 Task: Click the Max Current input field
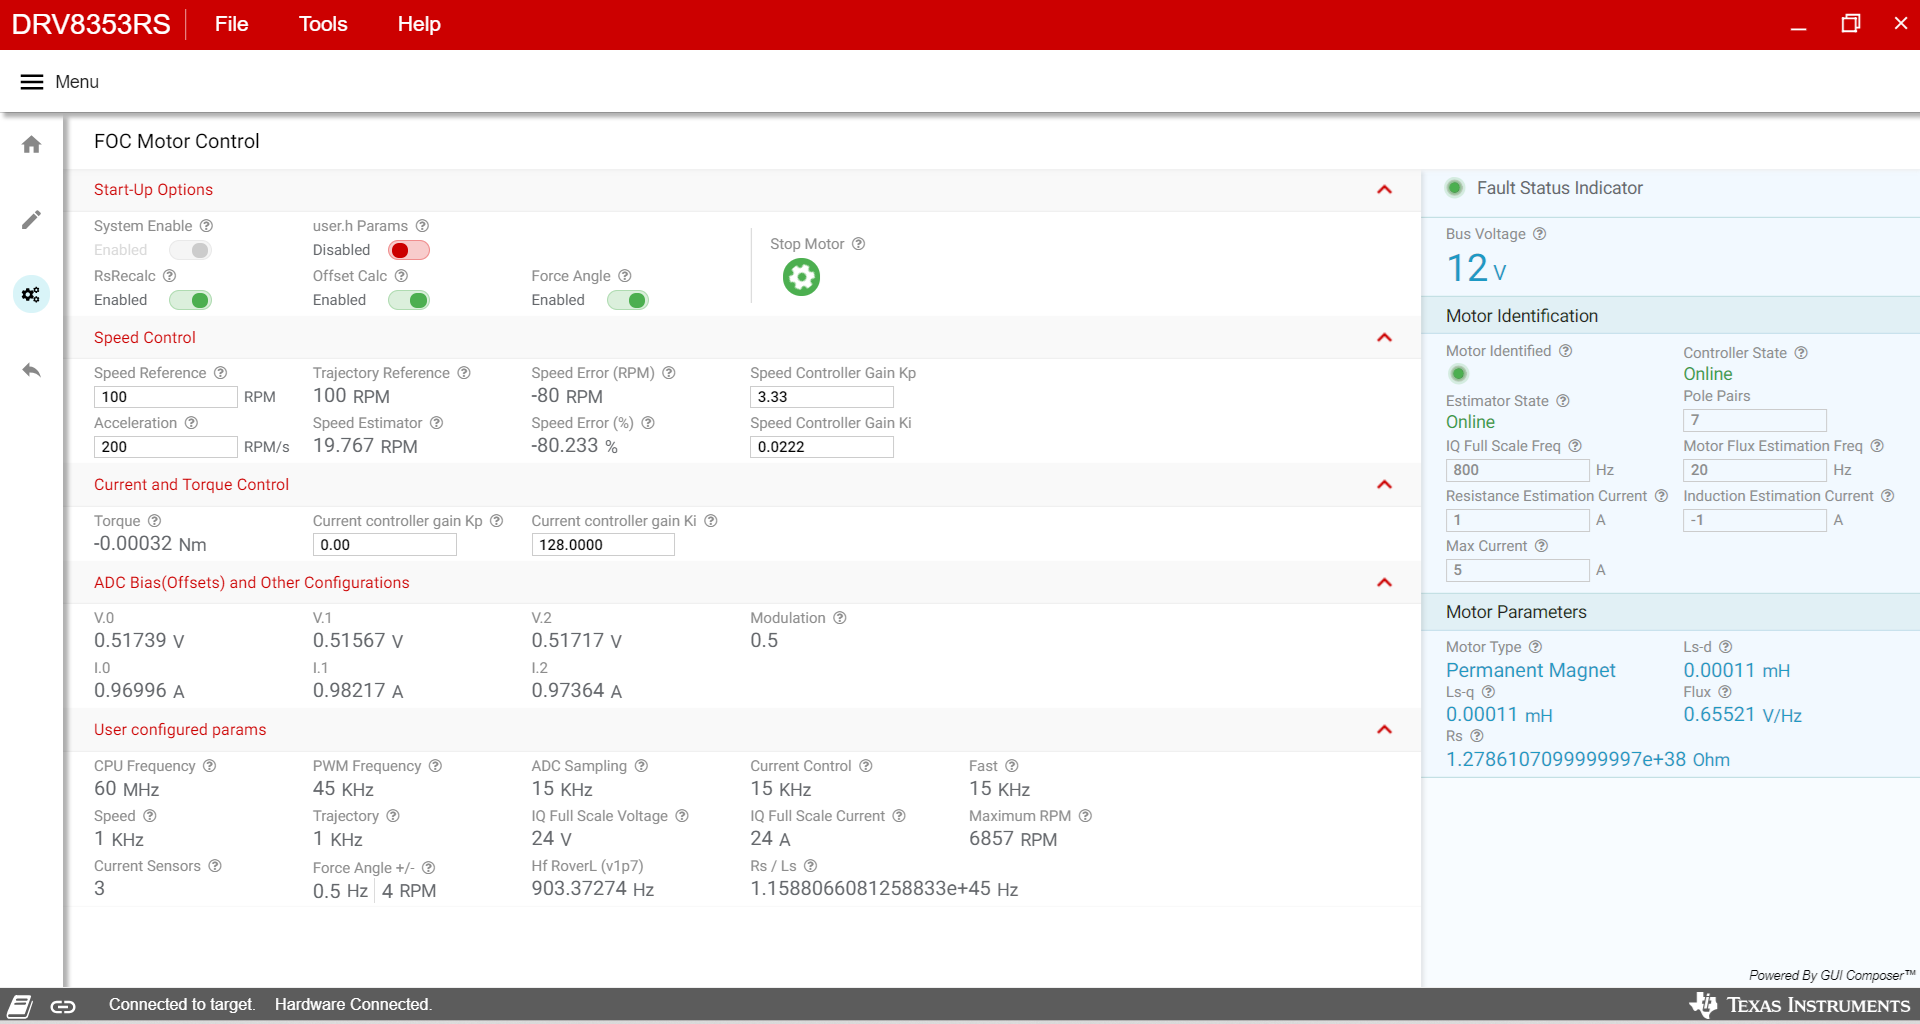(x=1518, y=570)
